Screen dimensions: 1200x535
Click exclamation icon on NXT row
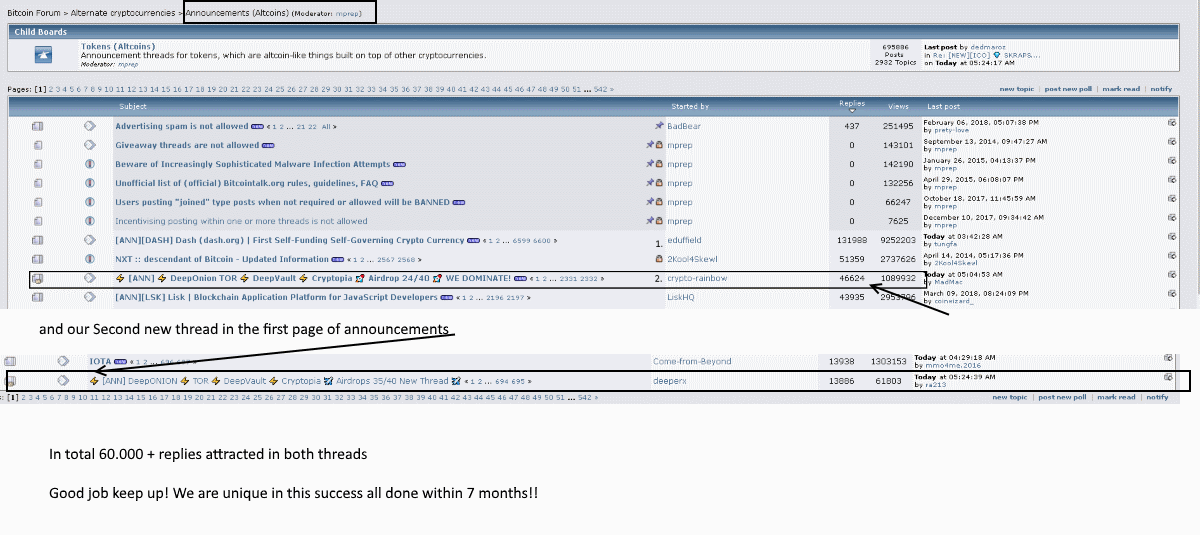(89, 259)
